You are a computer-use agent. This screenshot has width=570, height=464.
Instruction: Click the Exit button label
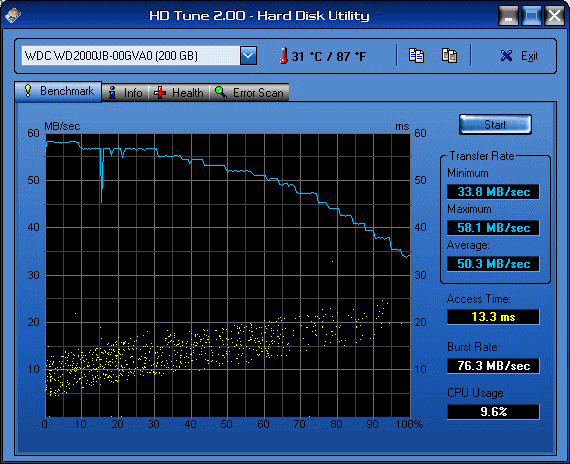tap(530, 56)
